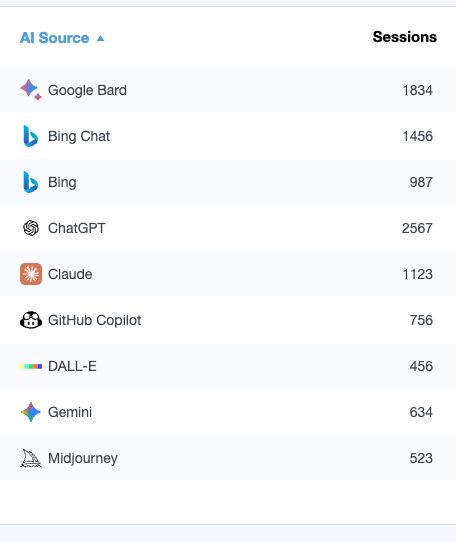Click the Bing Chat logo icon
456x542 pixels.
click(x=30, y=136)
